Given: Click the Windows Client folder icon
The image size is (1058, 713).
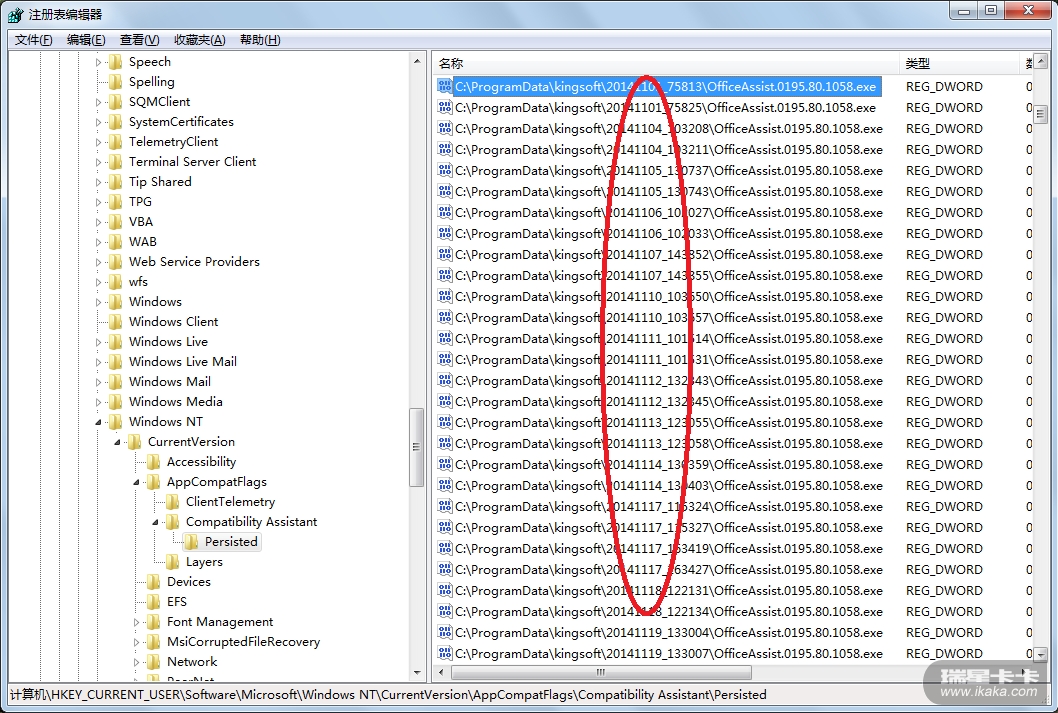Looking at the screenshot, I should [116, 322].
